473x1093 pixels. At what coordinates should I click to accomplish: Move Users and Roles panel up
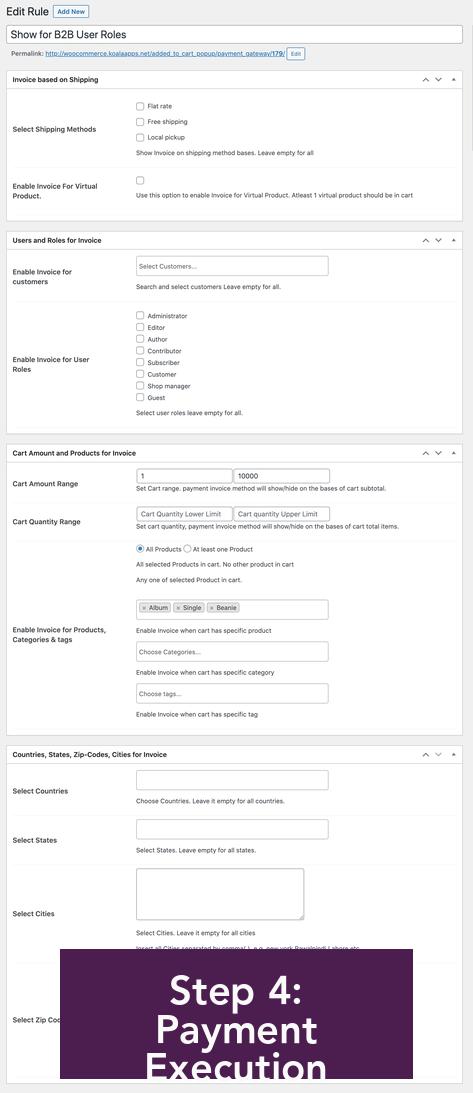[426, 240]
